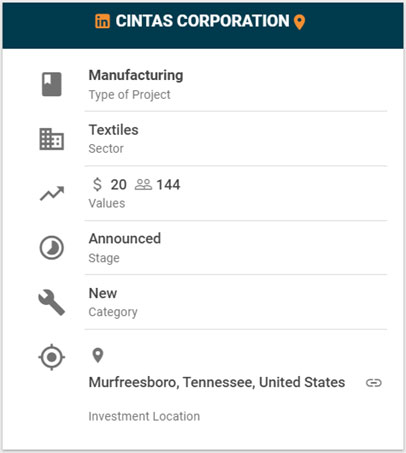This screenshot has width=406, height=453.
Task: Click the crosshair target icon for location
Action: pyautogui.click(x=52, y=357)
